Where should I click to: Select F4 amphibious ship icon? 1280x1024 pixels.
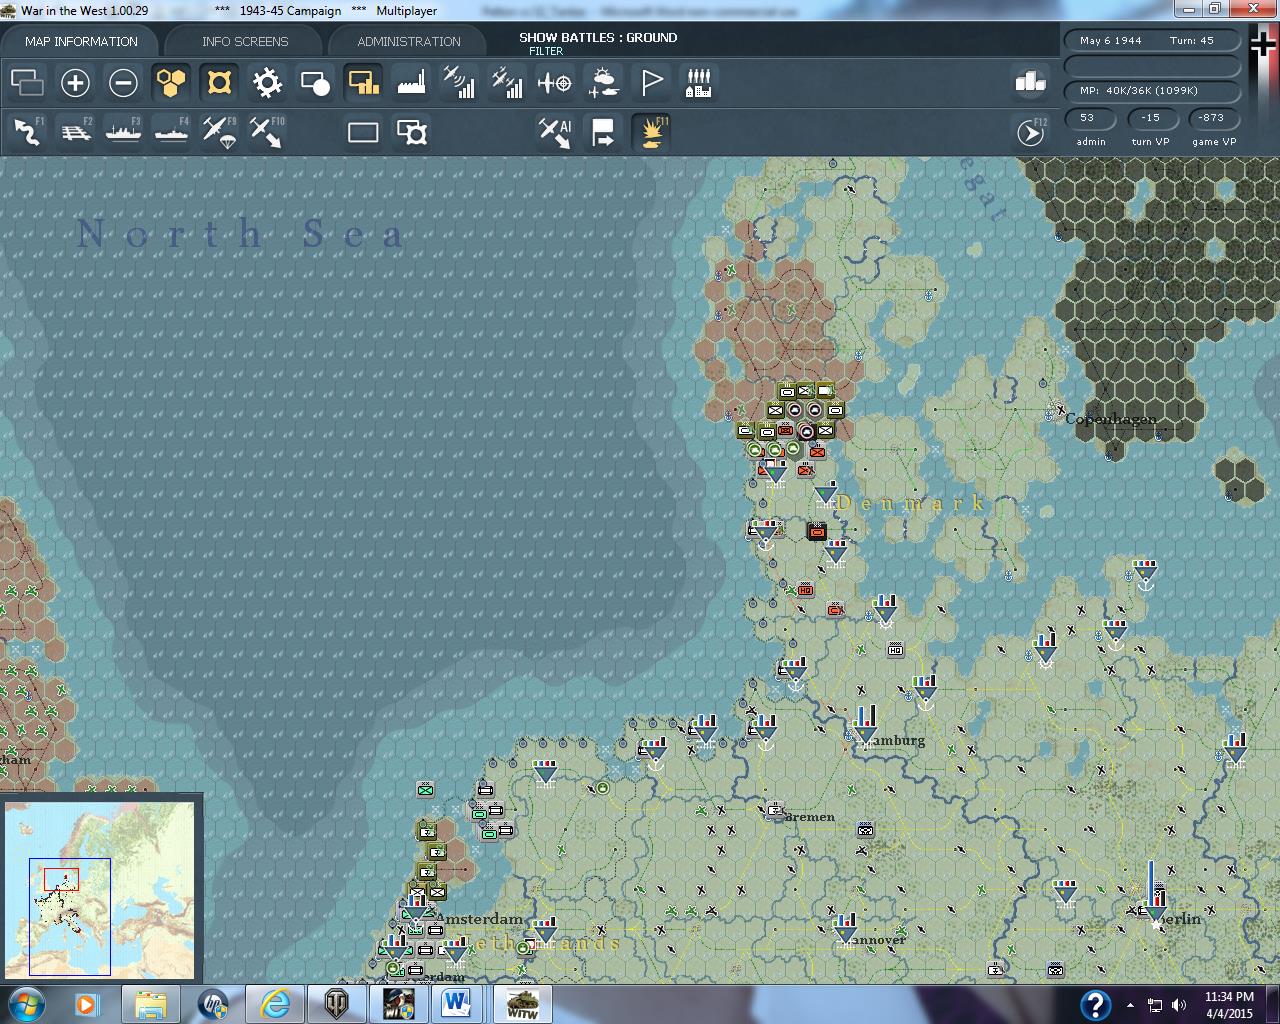pos(171,132)
